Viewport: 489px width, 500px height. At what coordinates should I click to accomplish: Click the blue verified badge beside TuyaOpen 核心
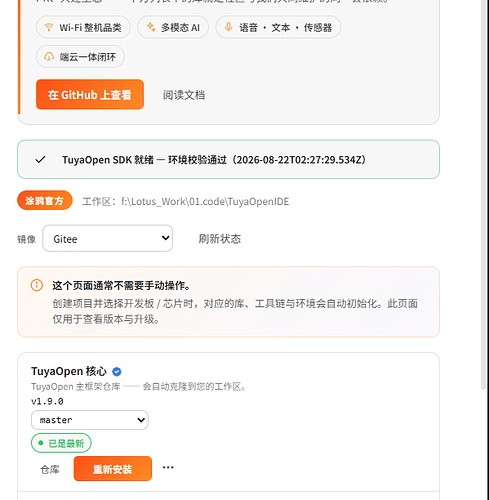(117, 371)
